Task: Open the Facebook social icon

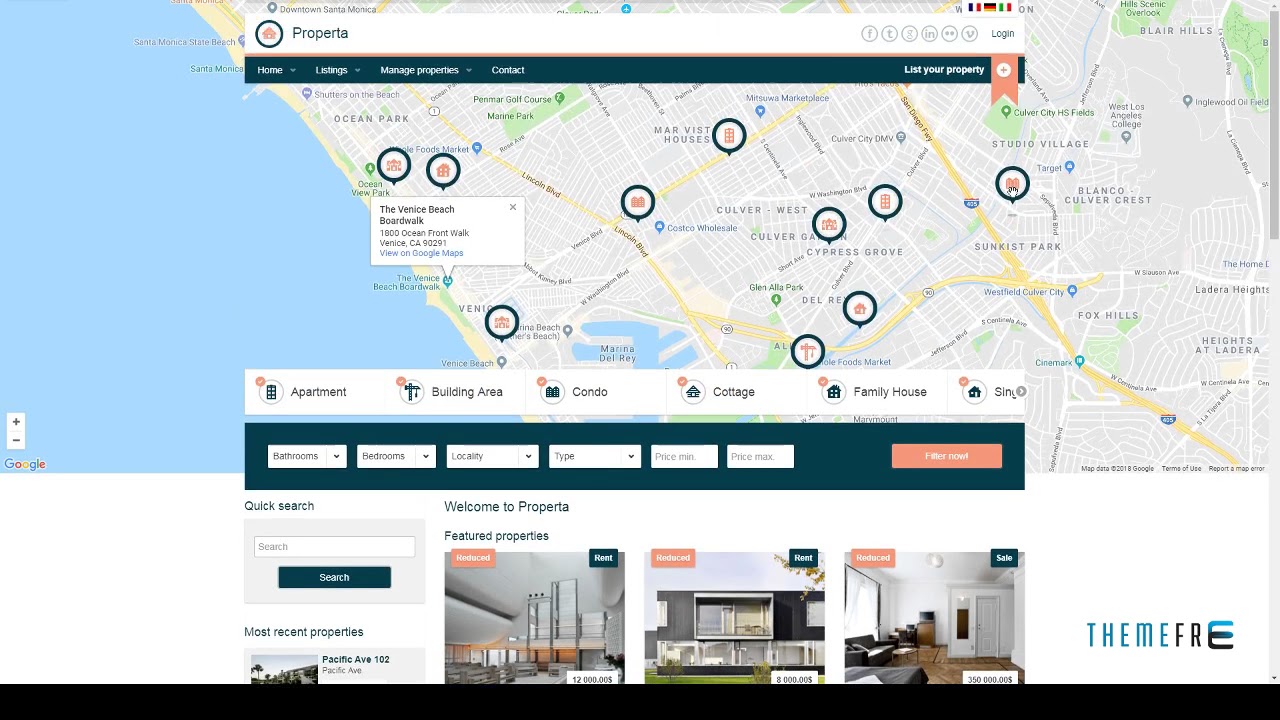Action: click(869, 34)
